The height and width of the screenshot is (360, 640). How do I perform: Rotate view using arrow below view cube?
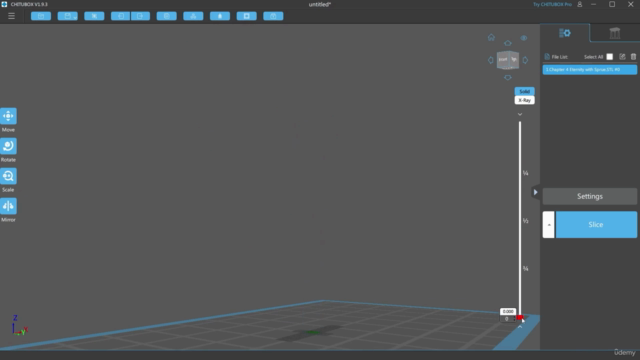click(x=508, y=78)
